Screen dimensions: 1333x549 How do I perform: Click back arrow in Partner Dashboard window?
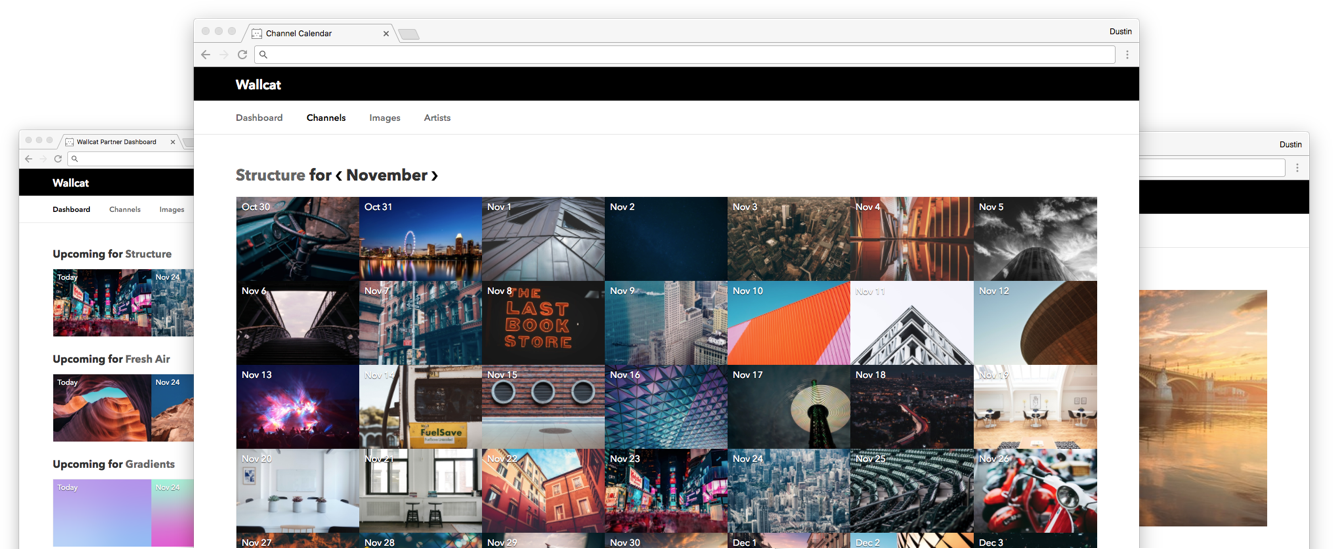29,159
